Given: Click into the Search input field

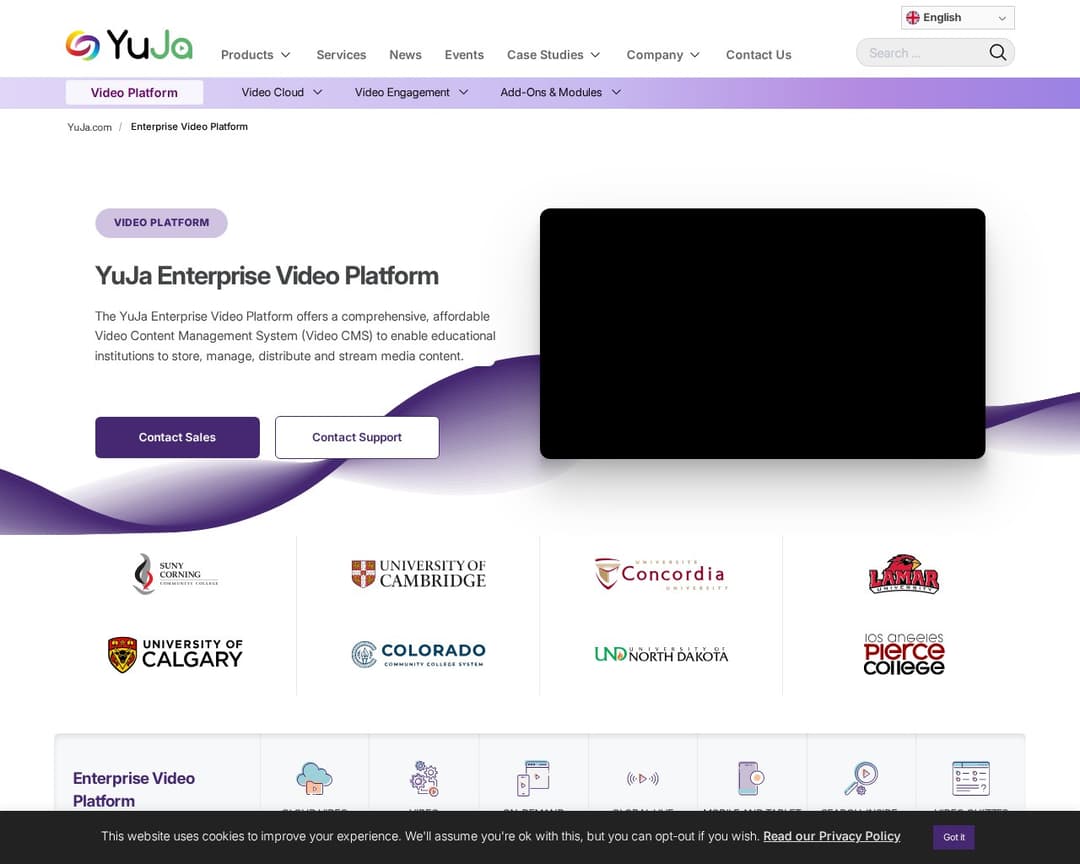Looking at the screenshot, I should pyautogui.click(x=923, y=52).
